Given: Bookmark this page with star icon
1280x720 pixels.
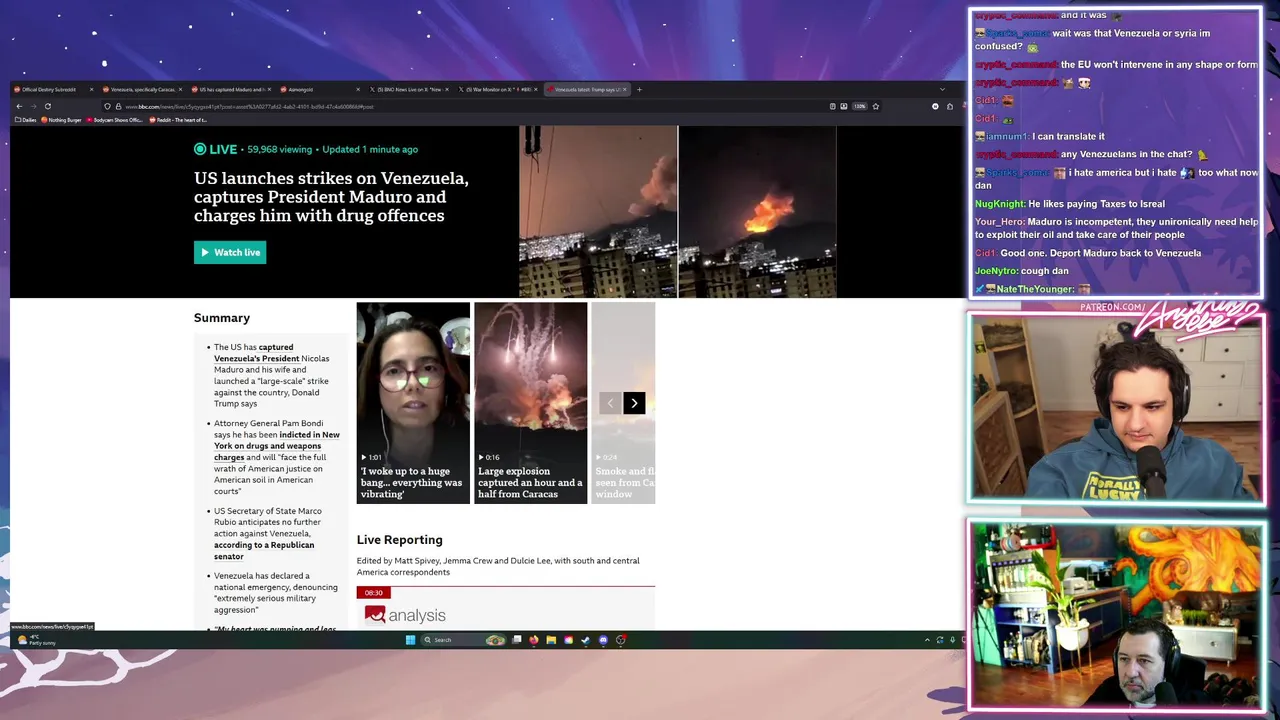Looking at the screenshot, I should point(876,106).
